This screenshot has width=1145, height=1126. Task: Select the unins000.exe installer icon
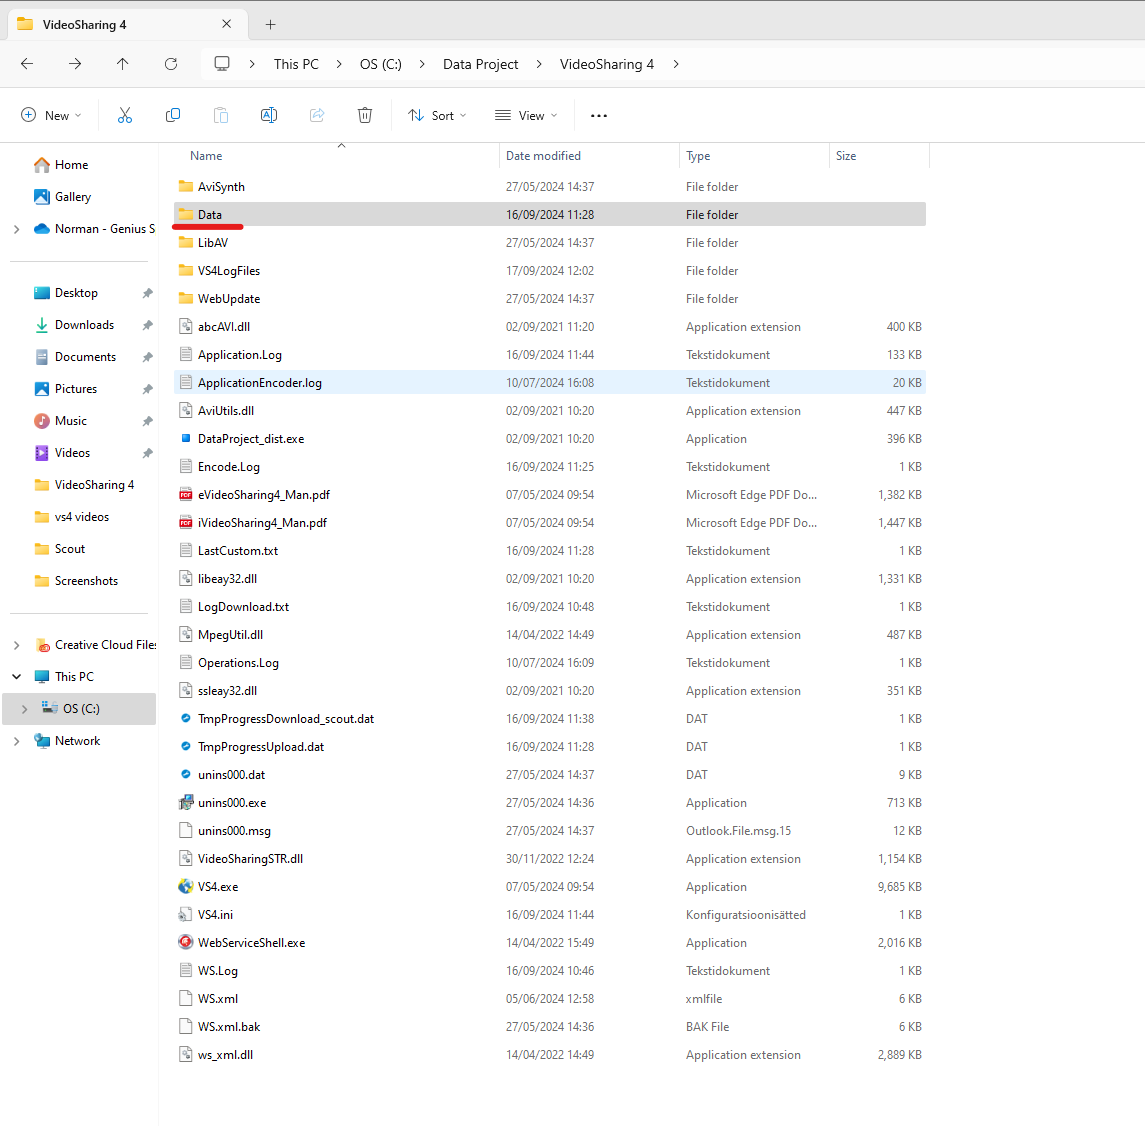click(x=185, y=803)
